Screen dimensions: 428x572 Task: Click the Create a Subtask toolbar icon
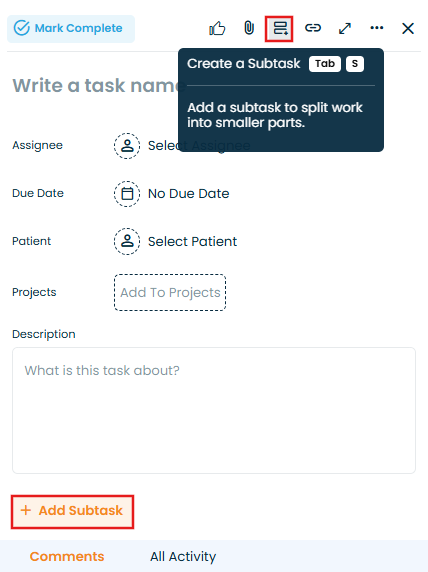click(x=279, y=28)
